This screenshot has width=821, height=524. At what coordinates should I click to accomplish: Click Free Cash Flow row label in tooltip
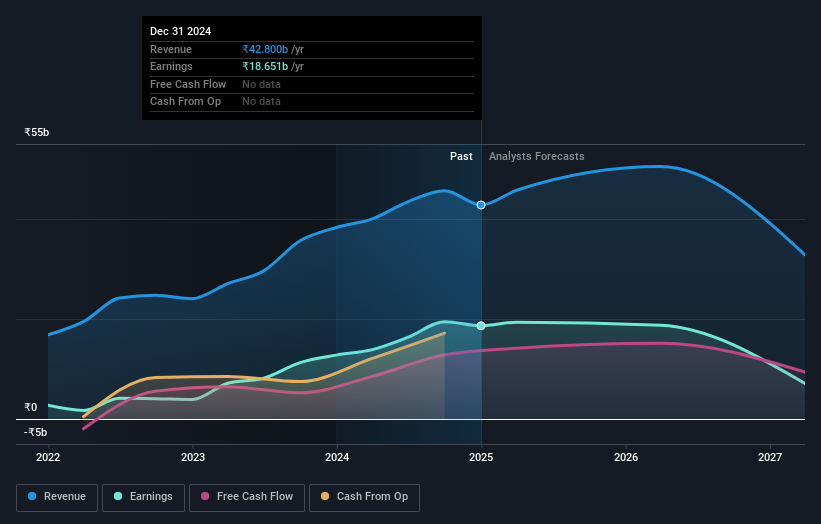click(188, 84)
